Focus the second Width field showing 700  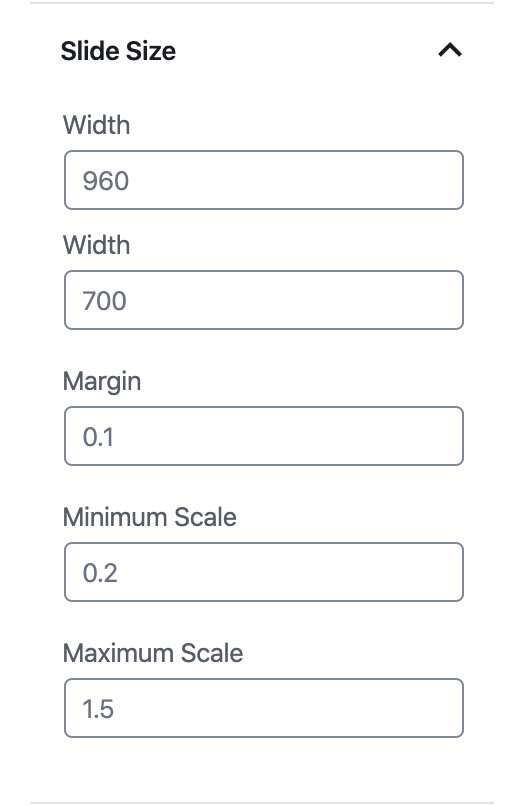point(264,300)
